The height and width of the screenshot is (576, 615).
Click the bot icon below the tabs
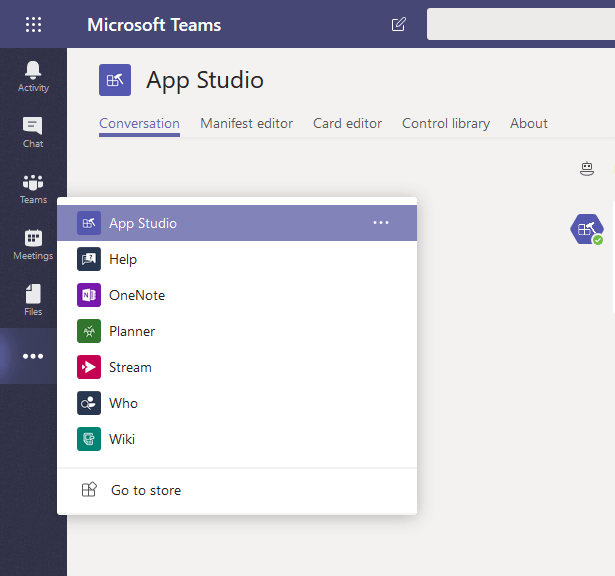[x=587, y=169]
